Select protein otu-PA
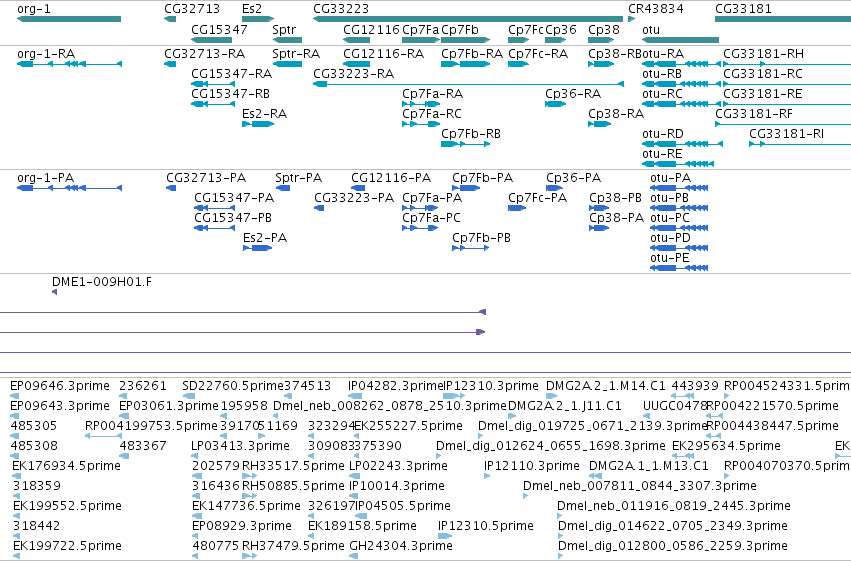Image resolution: width=851 pixels, height=561 pixels. 679,188
